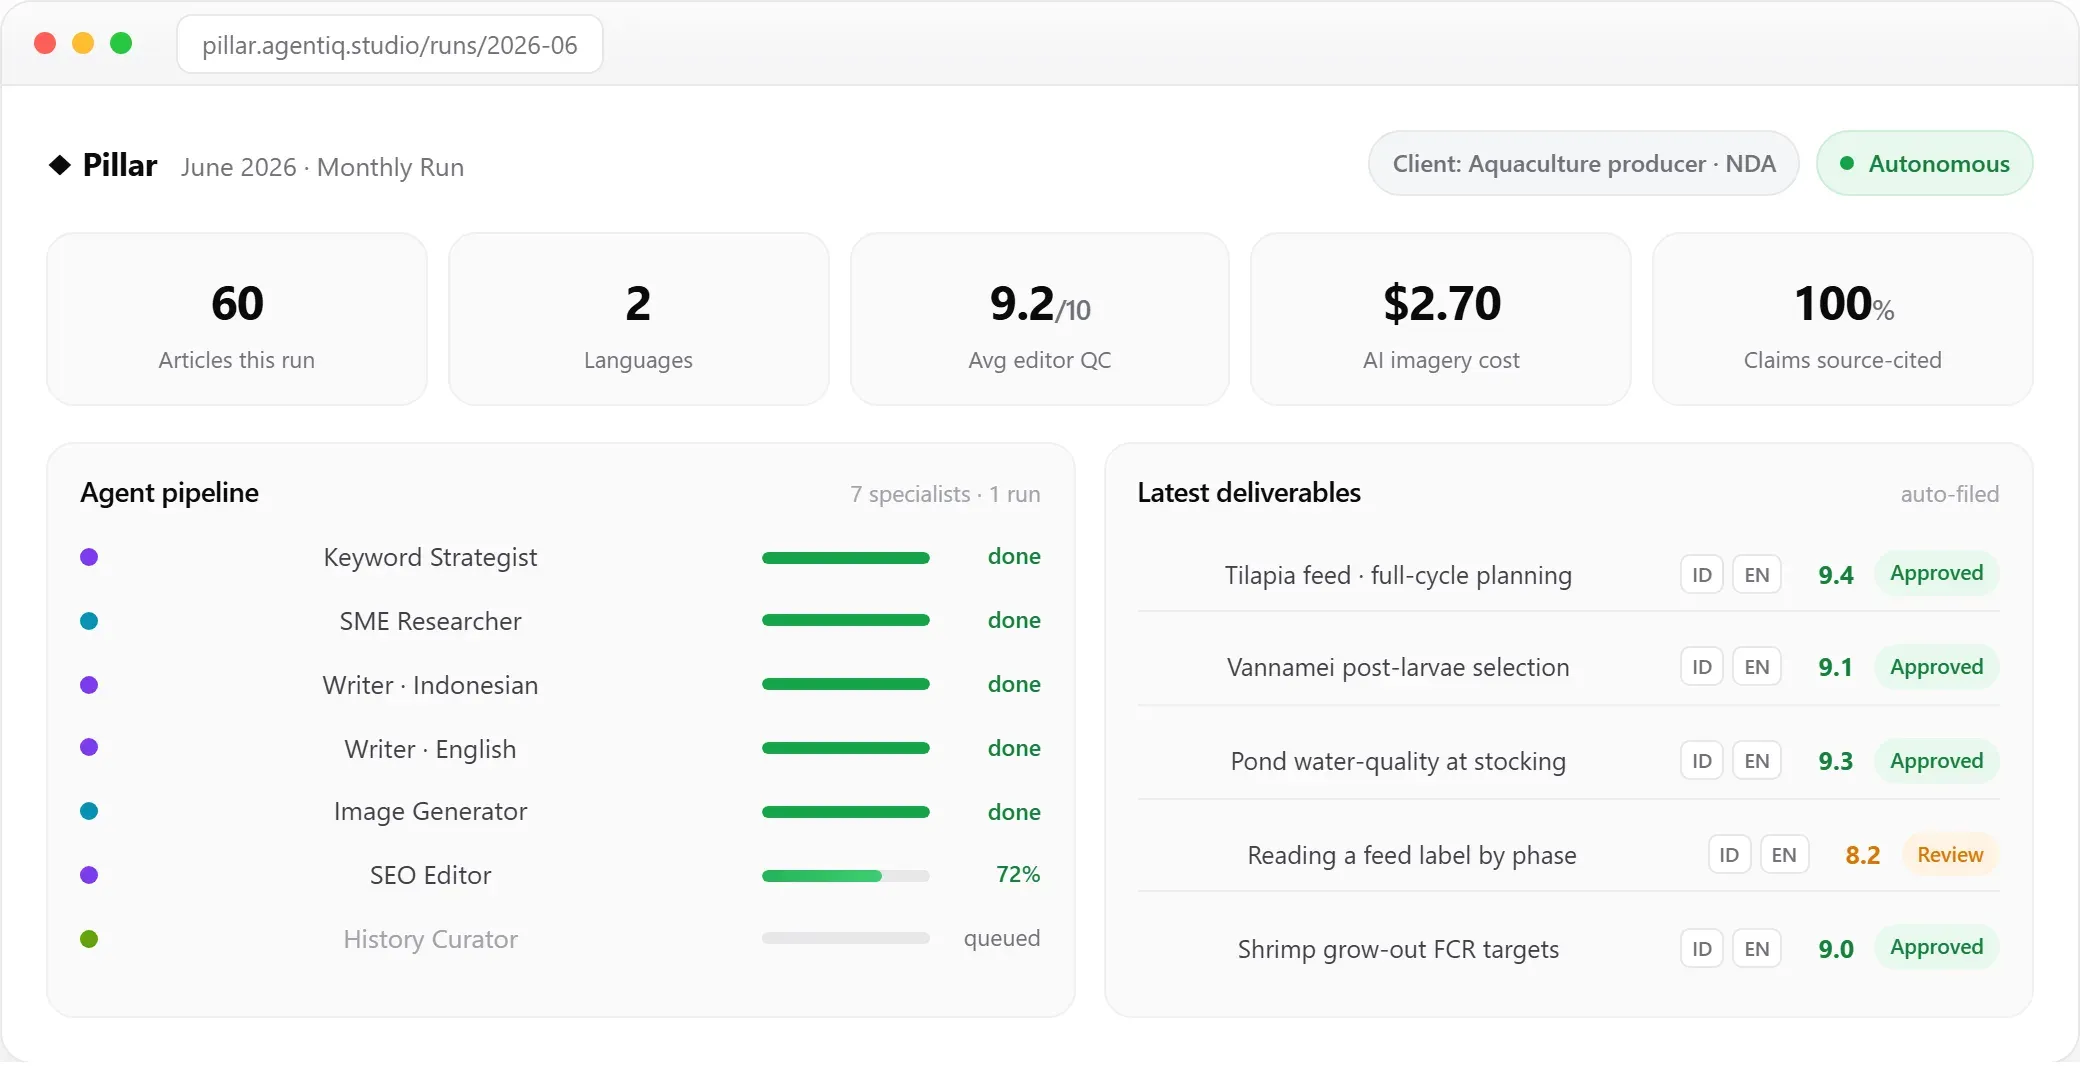Select EN tag for Shrimp grow-out FCR
The image size is (2080, 1066).
1757,949
